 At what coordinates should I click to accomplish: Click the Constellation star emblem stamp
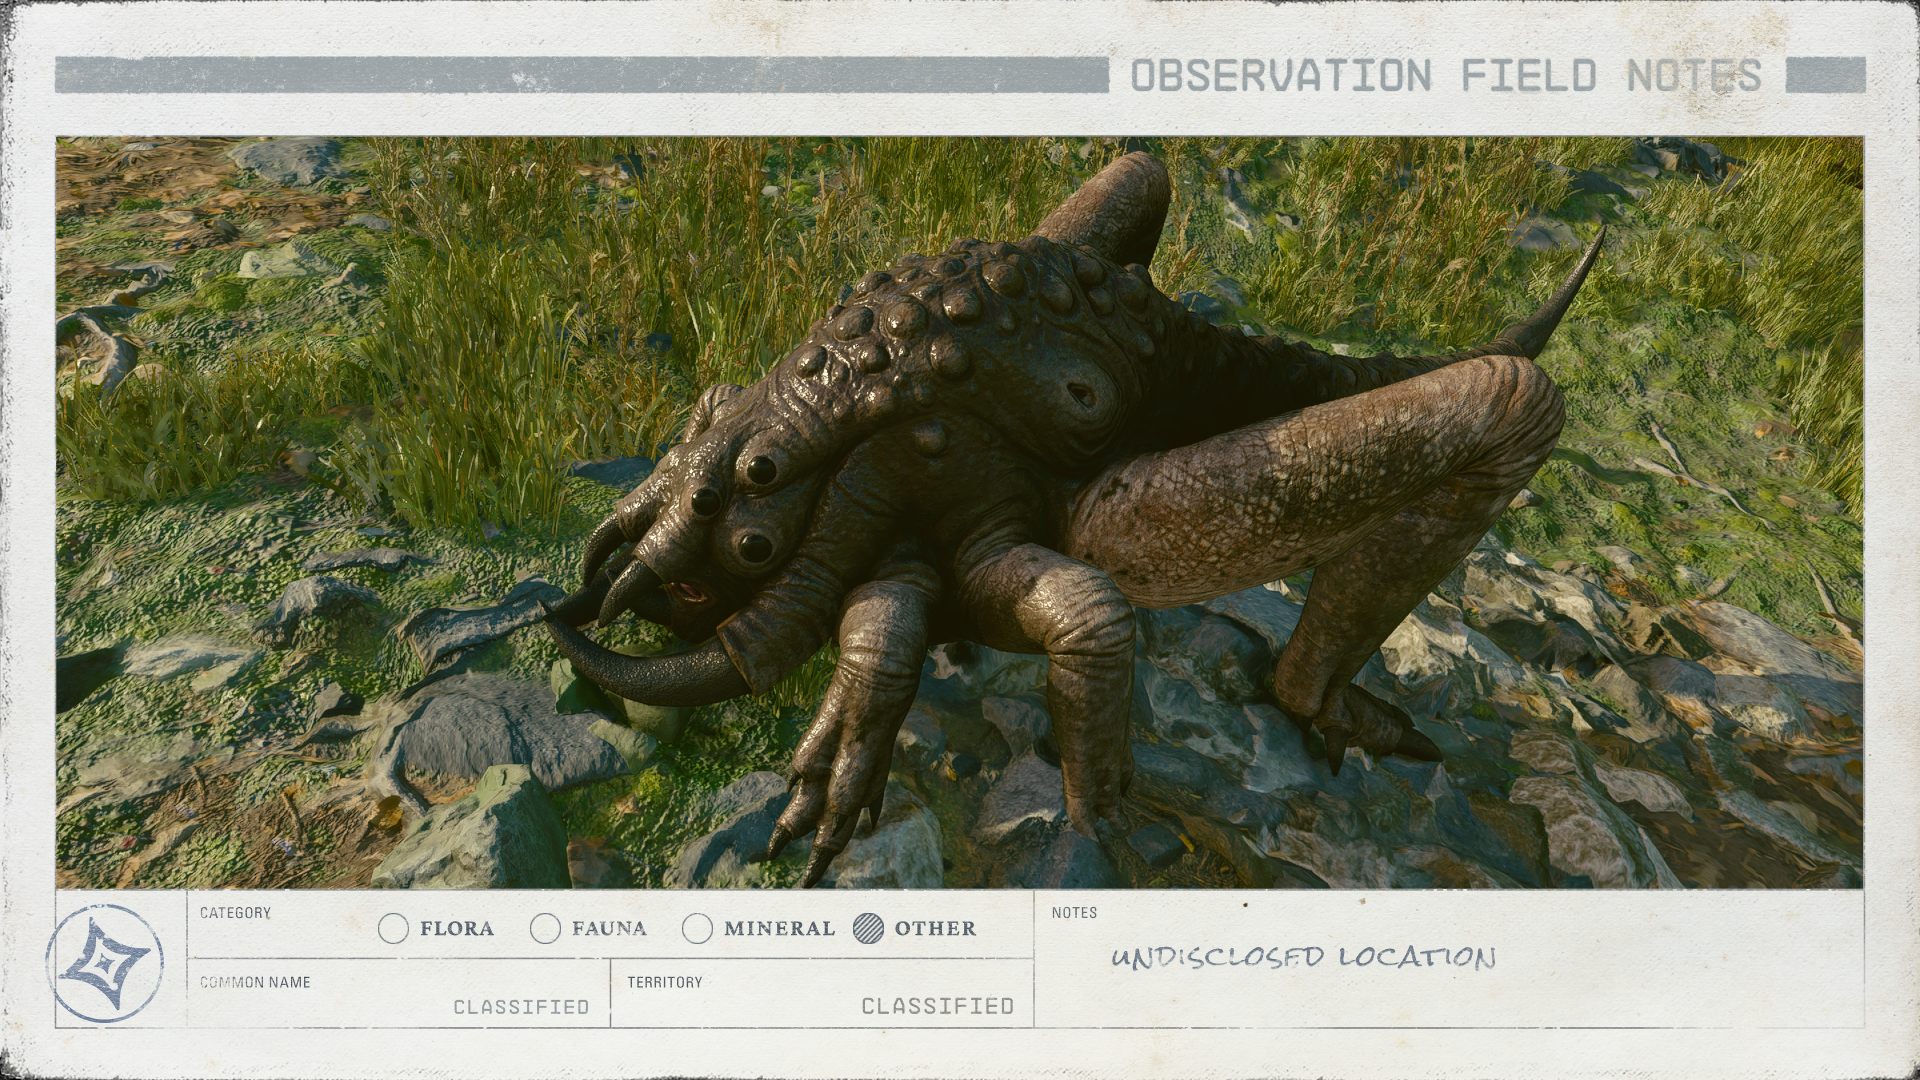point(105,963)
